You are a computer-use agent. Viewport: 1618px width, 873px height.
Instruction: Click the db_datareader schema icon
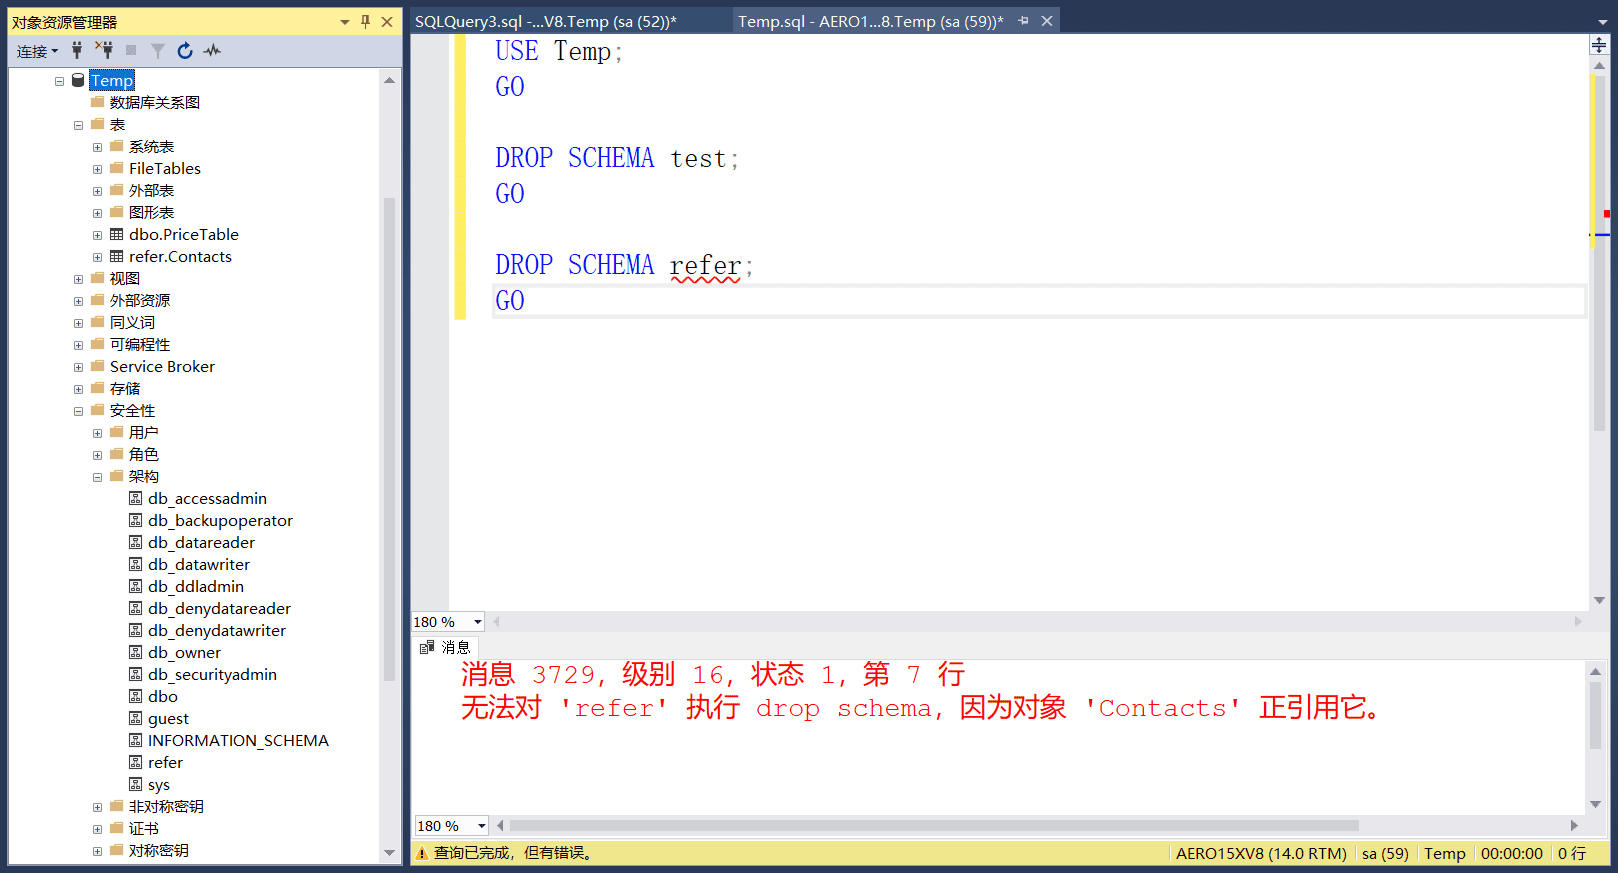click(x=136, y=542)
